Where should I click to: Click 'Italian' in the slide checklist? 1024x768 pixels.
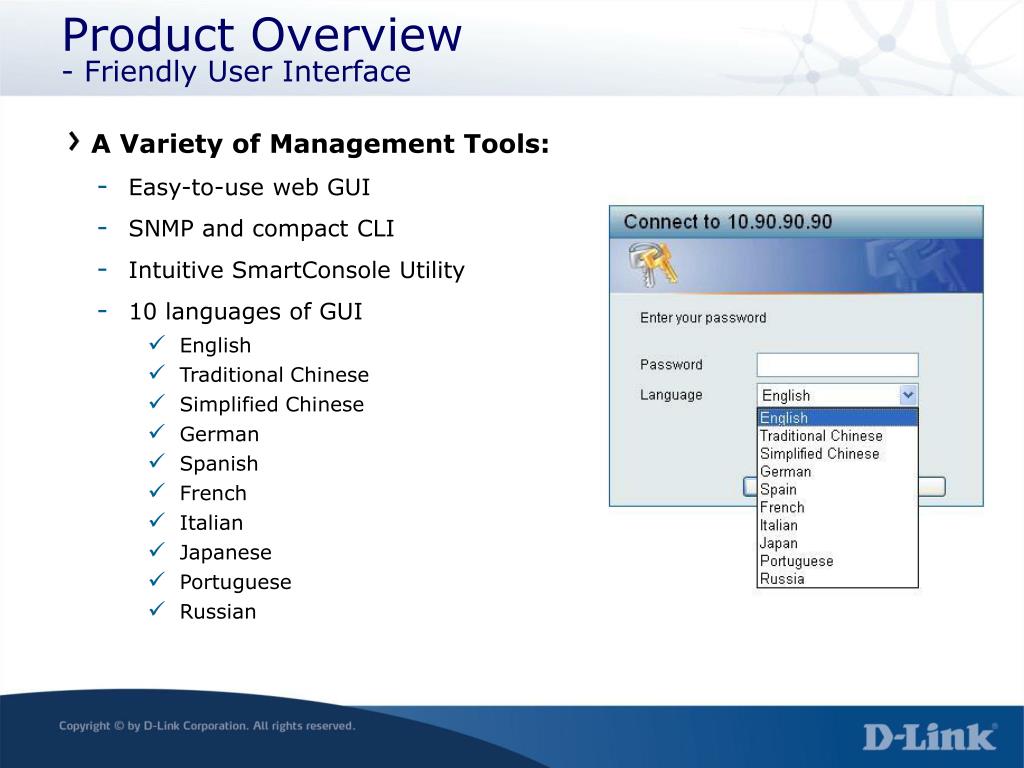pos(212,523)
